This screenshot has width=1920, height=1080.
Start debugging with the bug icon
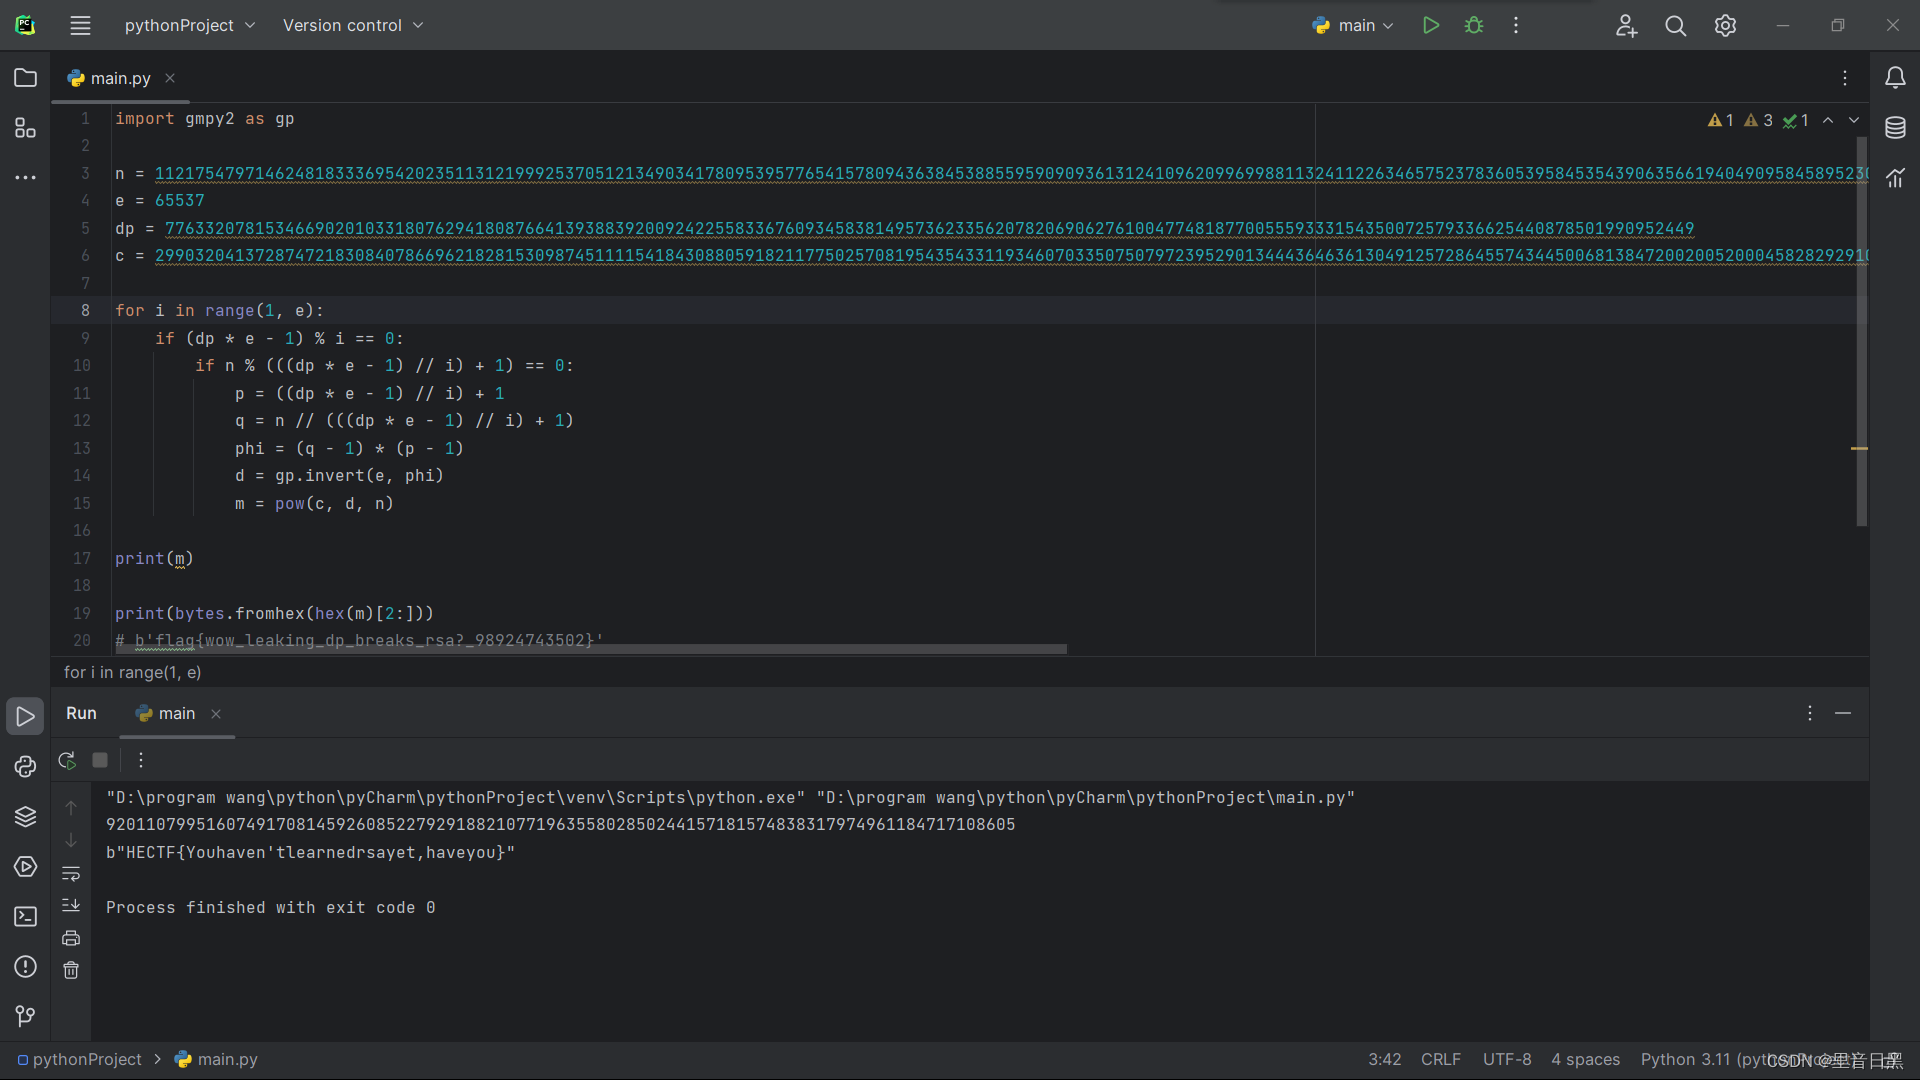1473,25
